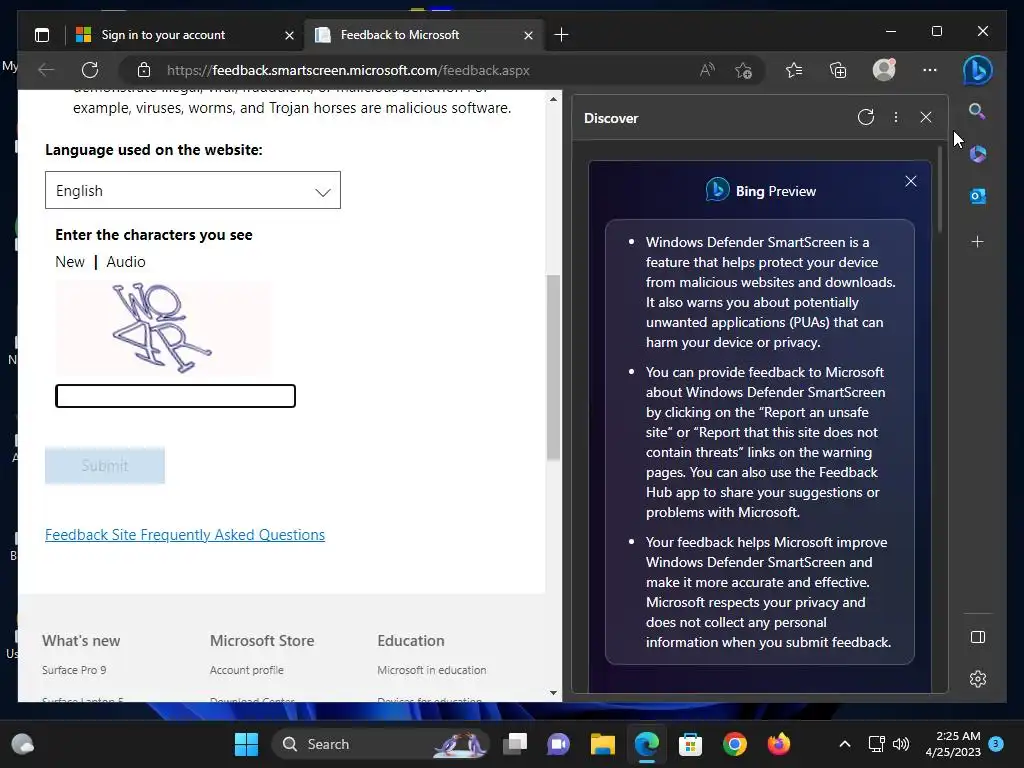Open sidebar settings gear

pyautogui.click(x=978, y=679)
